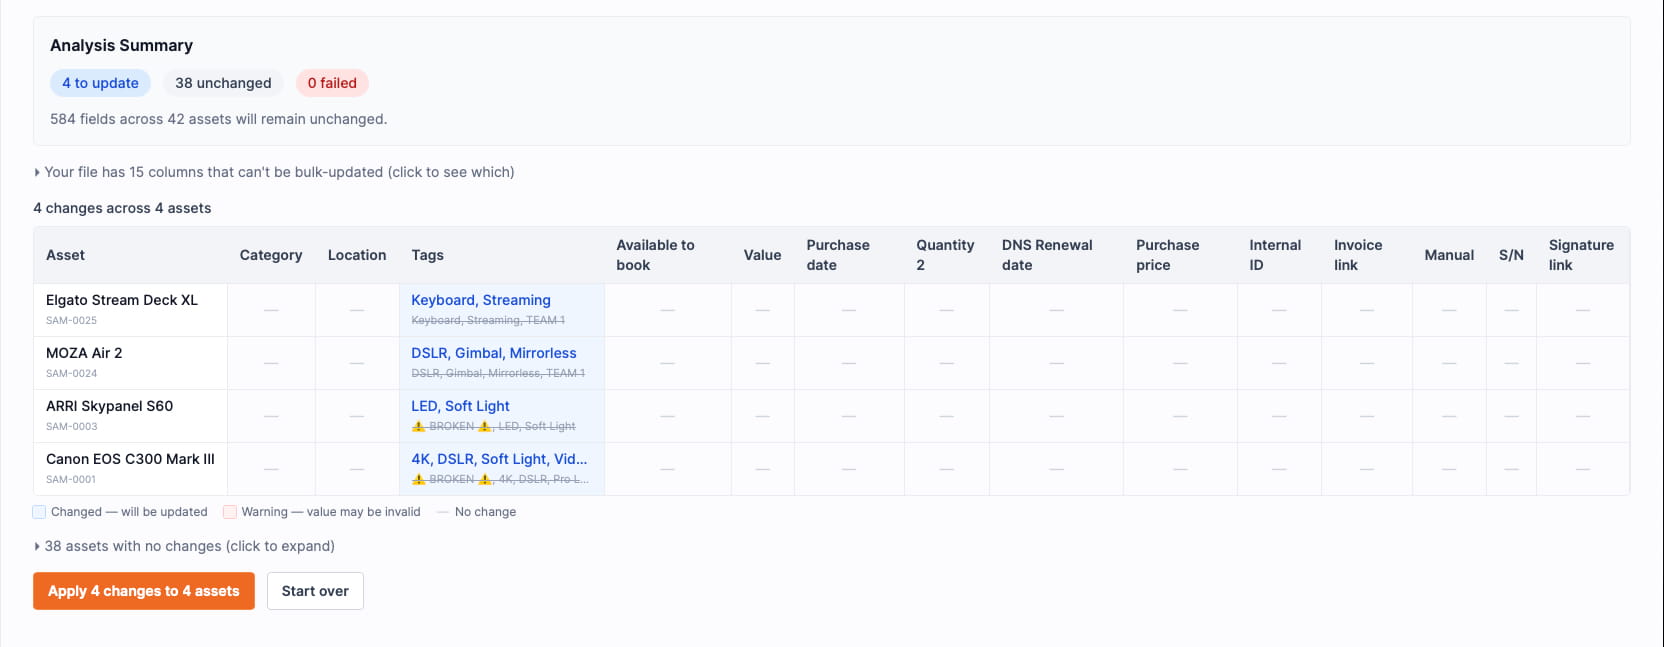
Task: Click the Asset column header
Action: tap(65, 255)
